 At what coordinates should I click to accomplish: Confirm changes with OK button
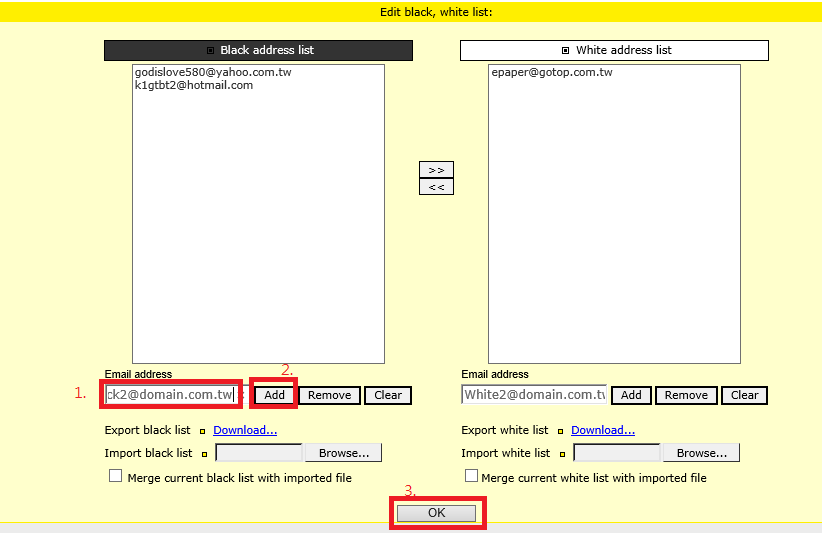pos(437,513)
